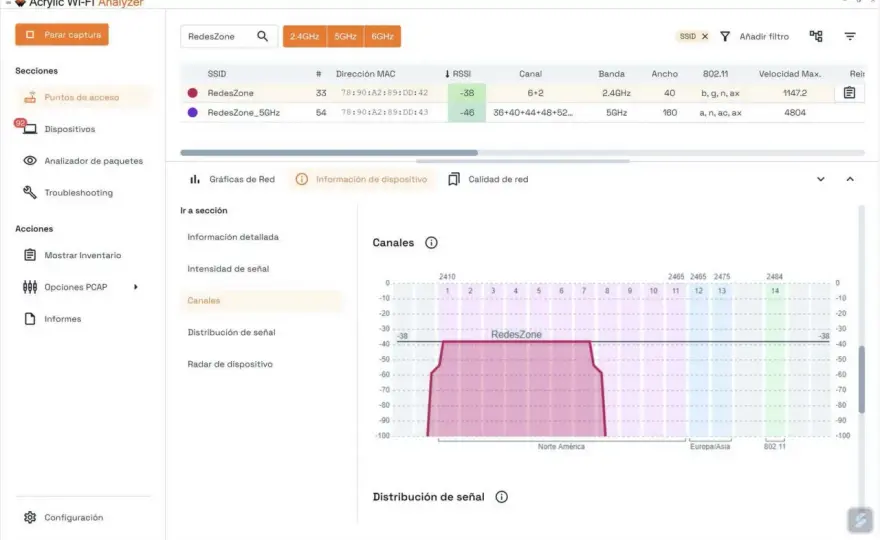This screenshot has width=880, height=540.
Task: Open Troubleshooting section
Action: coord(79,193)
